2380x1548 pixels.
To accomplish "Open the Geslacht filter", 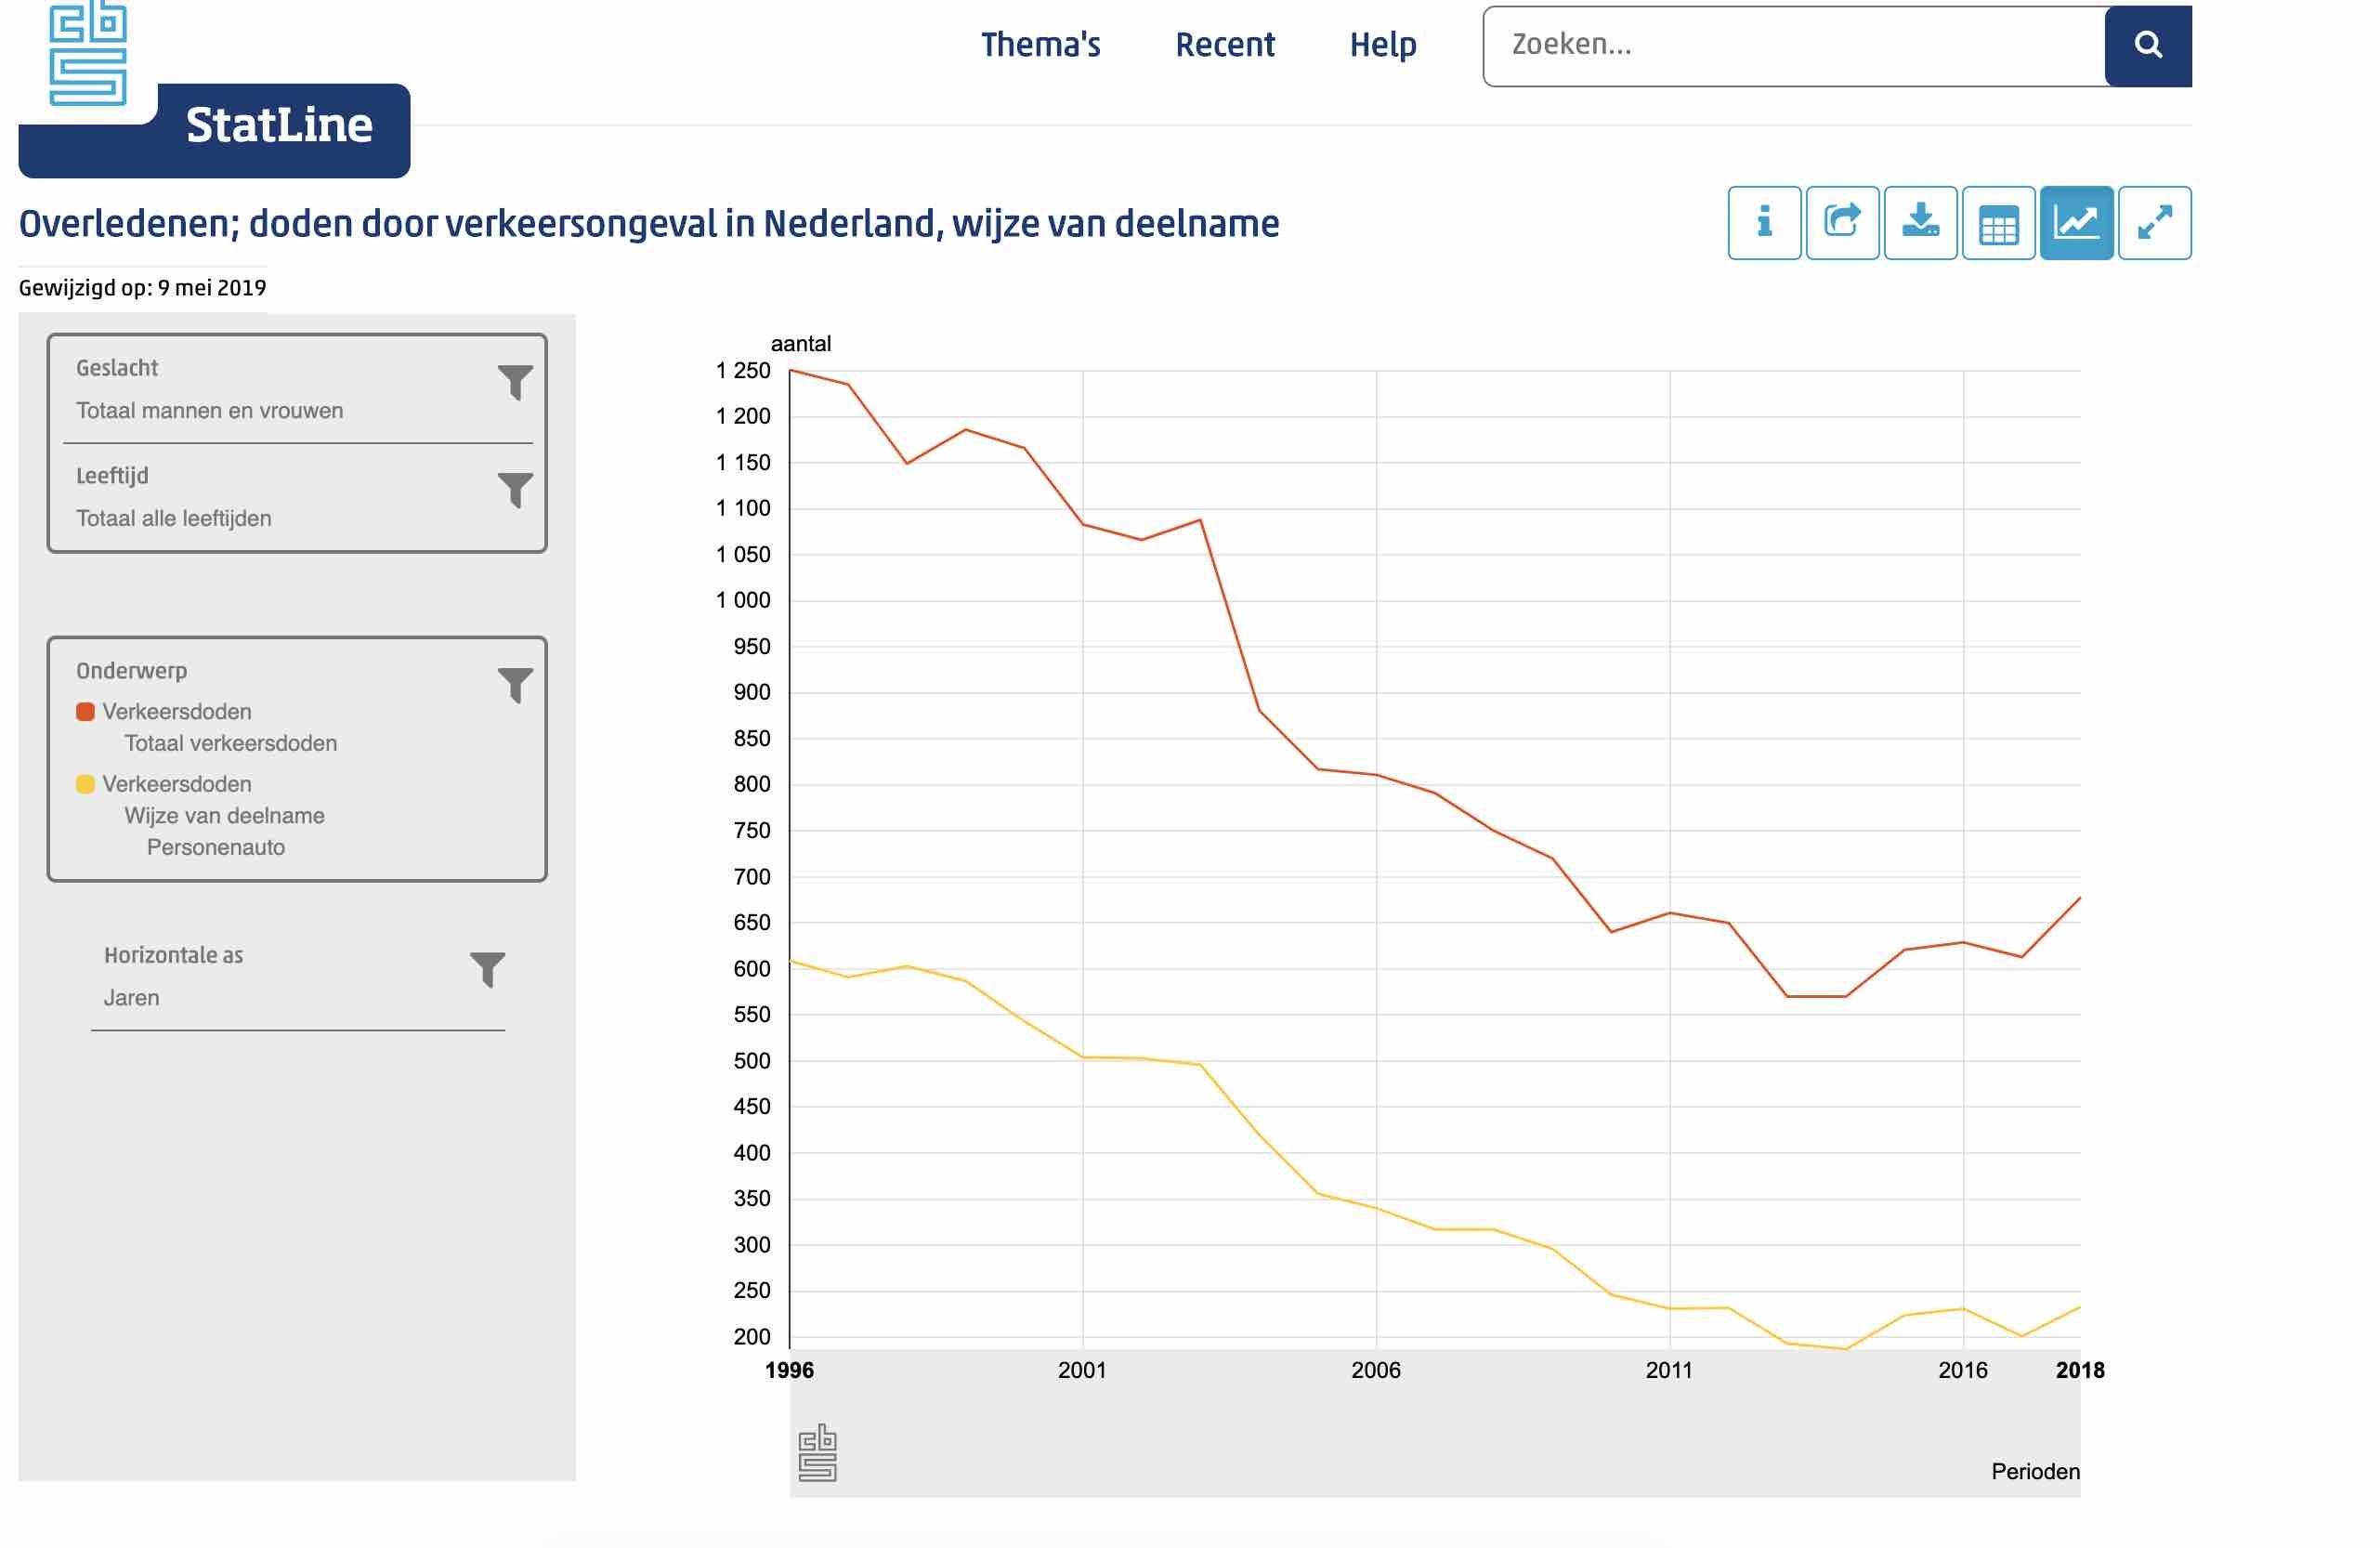I will click(x=514, y=381).
